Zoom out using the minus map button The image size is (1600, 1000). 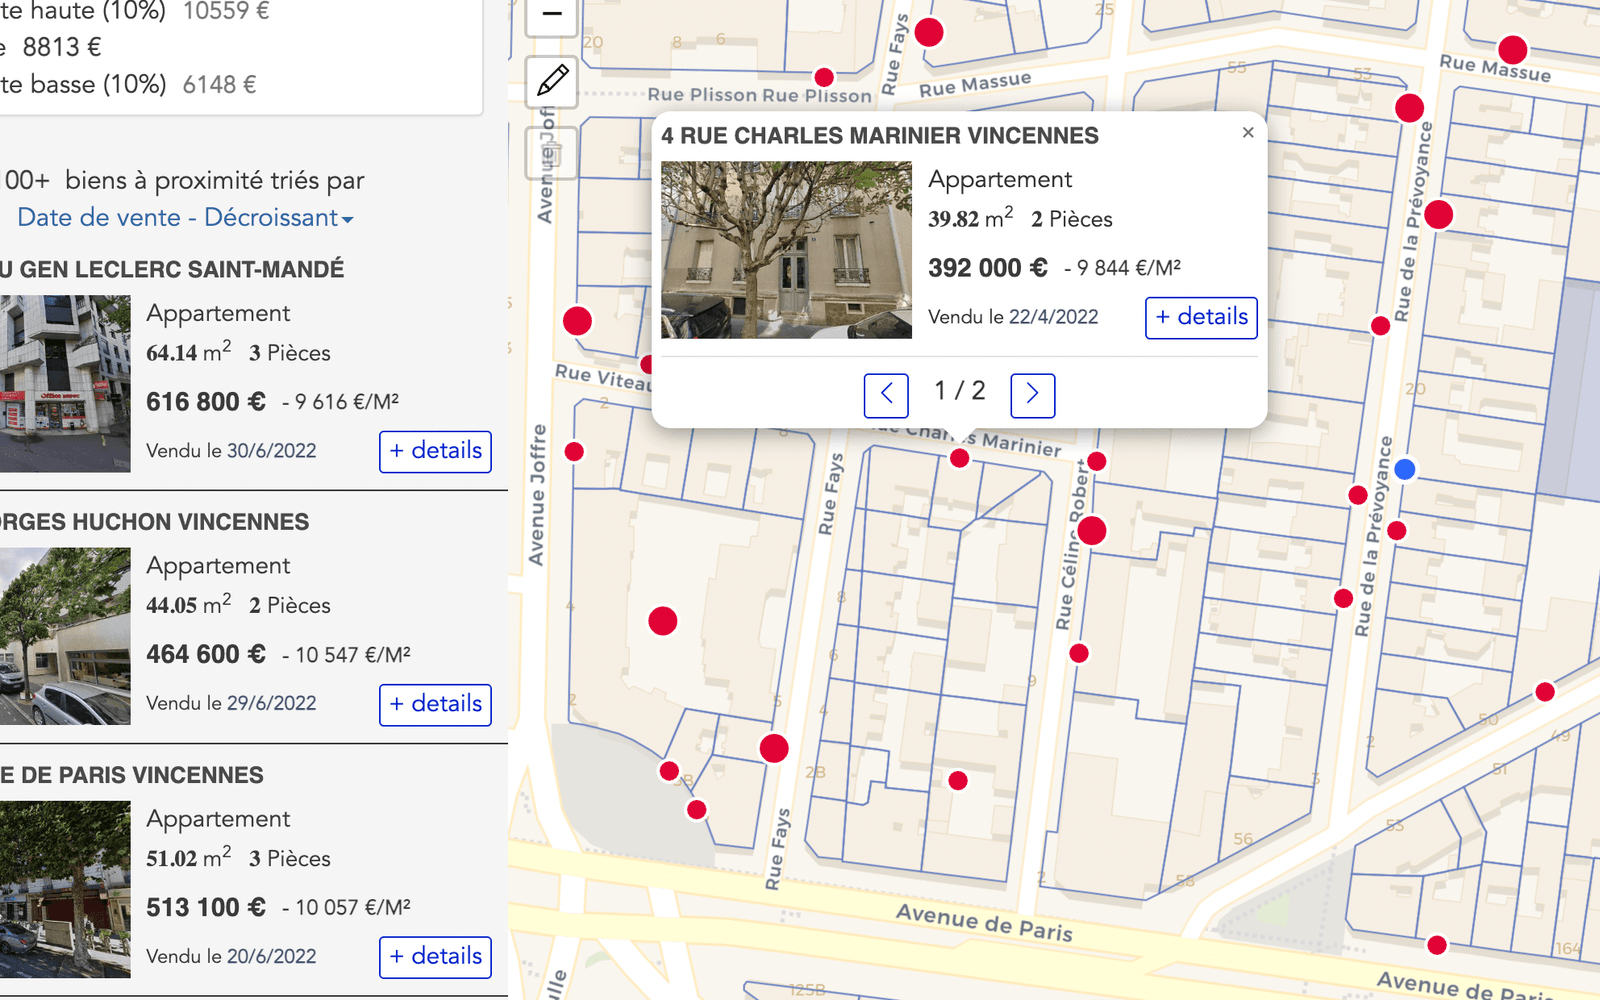pyautogui.click(x=551, y=16)
